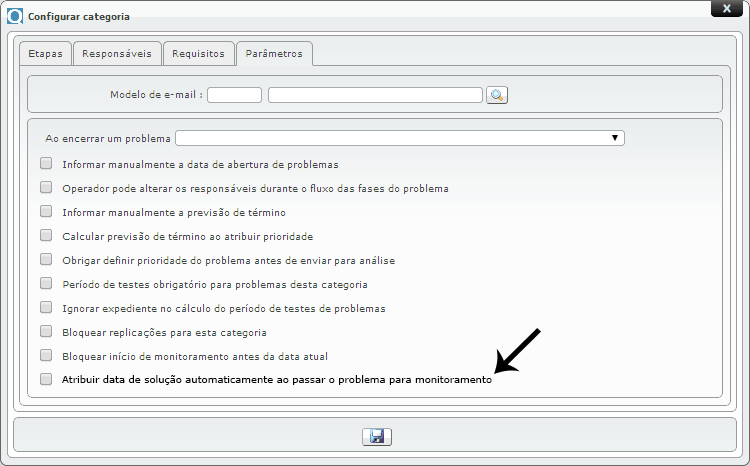Click the app logo icon in title bar
This screenshot has height=466, width=750.
click(15, 17)
